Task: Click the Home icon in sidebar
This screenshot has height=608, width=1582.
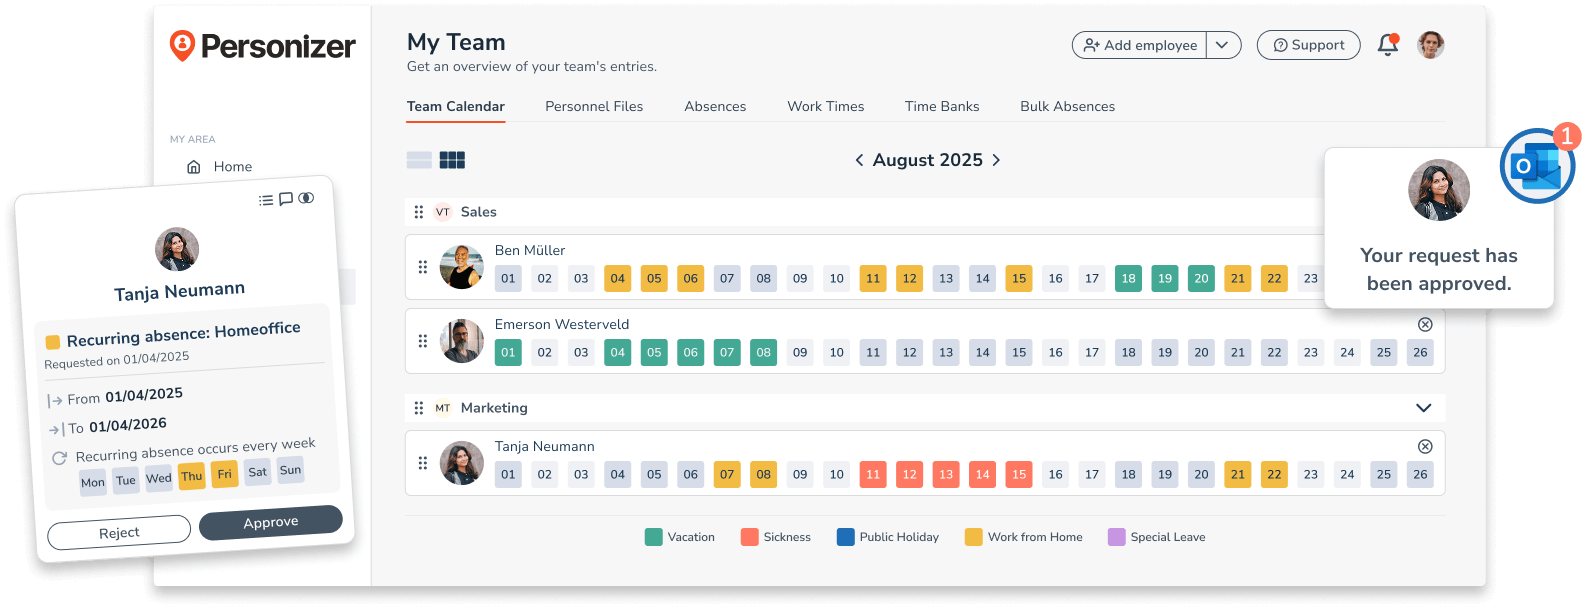Action: coord(194,167)
